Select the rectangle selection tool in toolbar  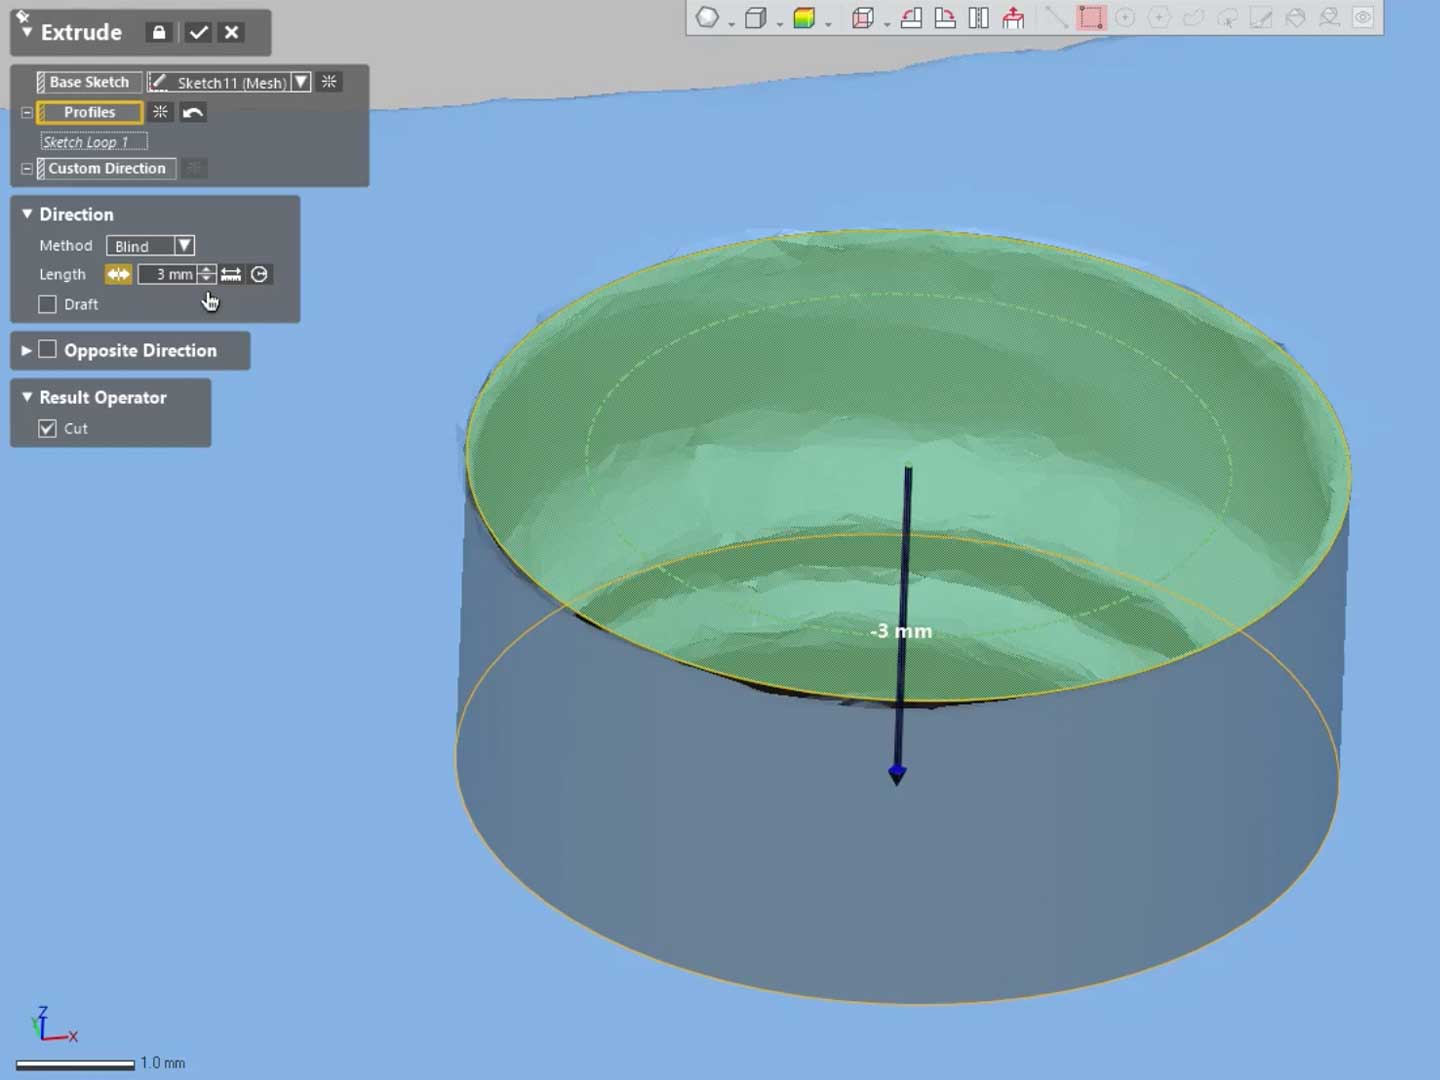point(1092,17)
